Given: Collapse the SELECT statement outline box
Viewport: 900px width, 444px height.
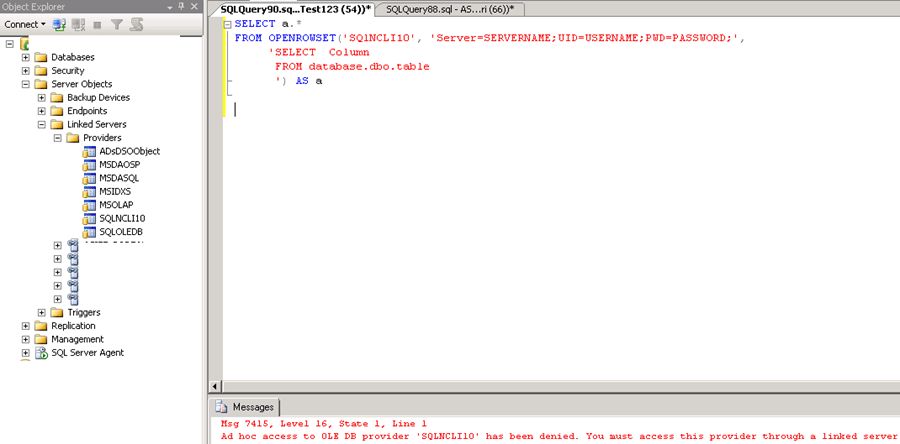Looking at the screenshot, I should [x=228, y=25].
